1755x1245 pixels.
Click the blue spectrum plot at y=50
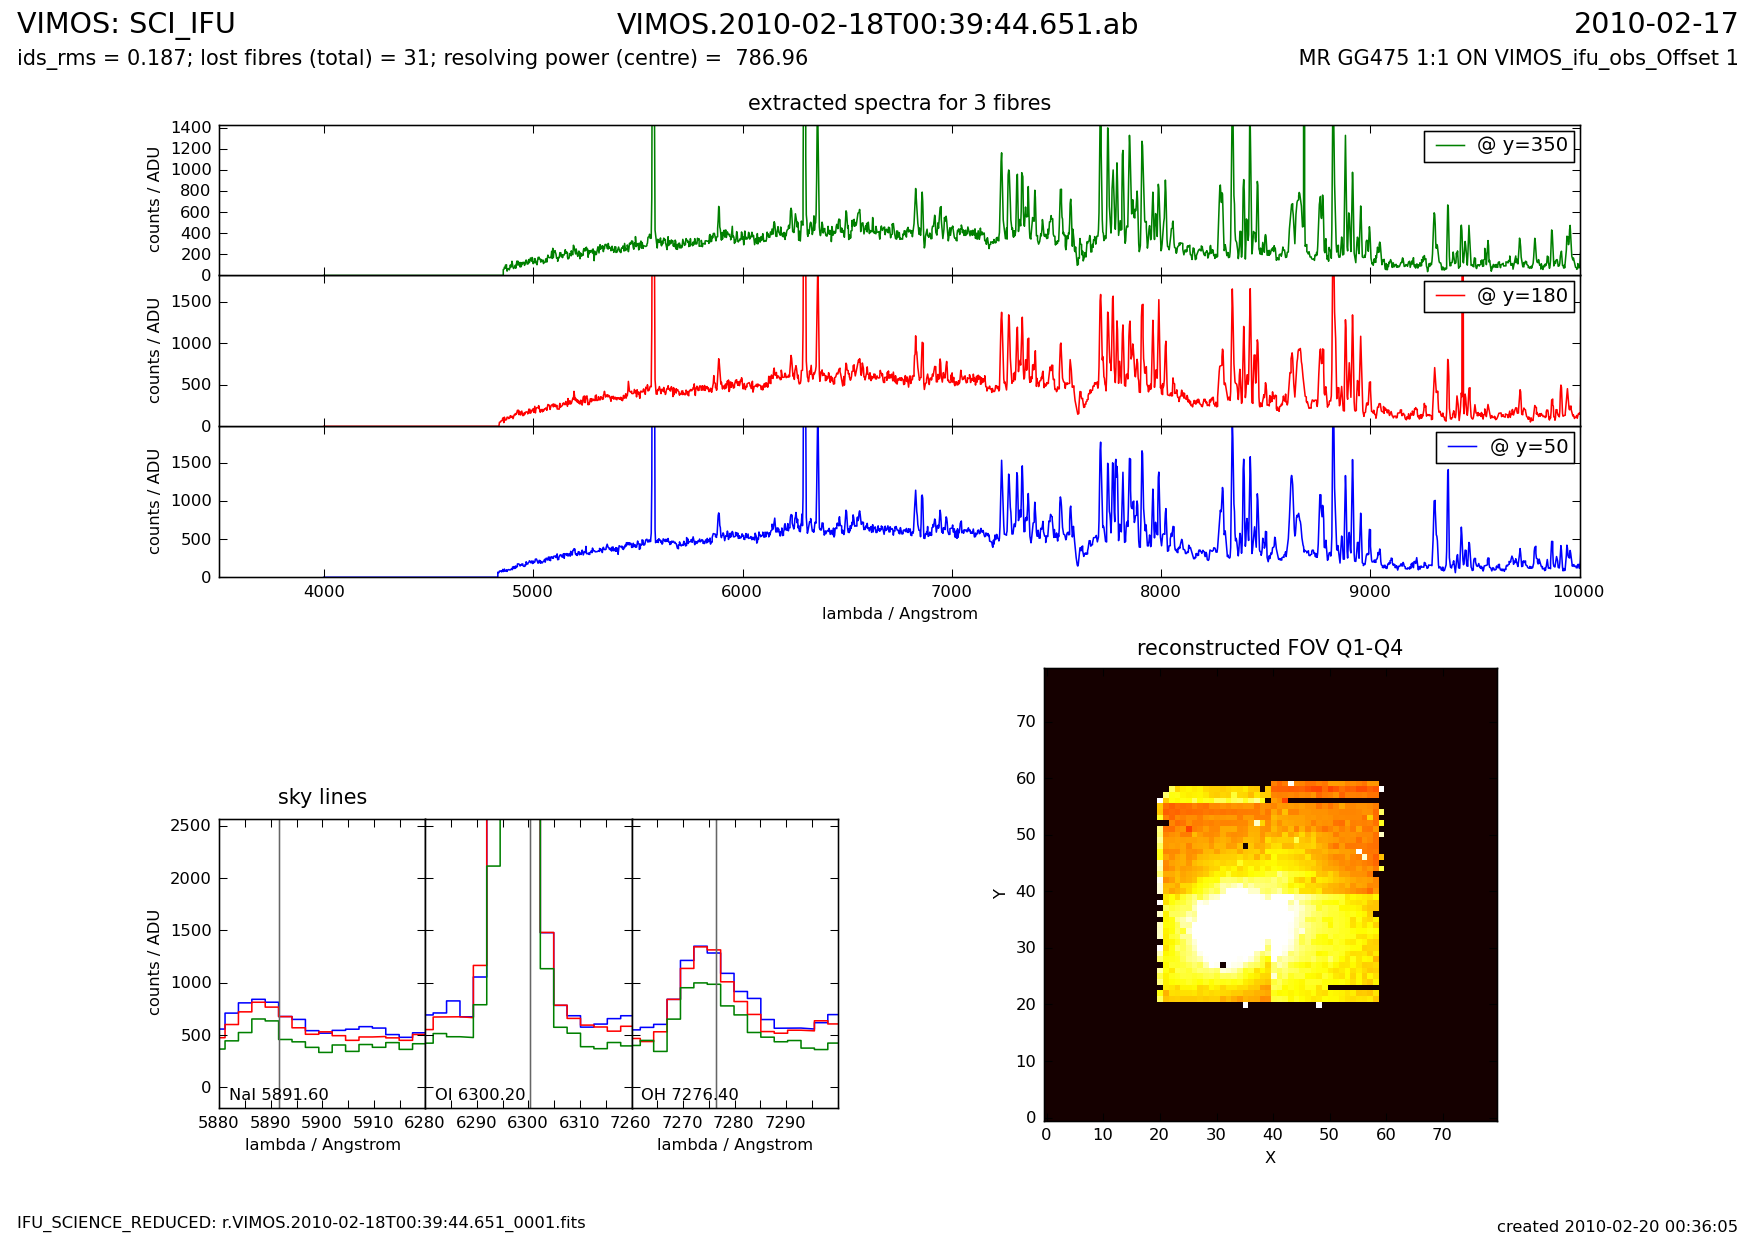(899, 502)
